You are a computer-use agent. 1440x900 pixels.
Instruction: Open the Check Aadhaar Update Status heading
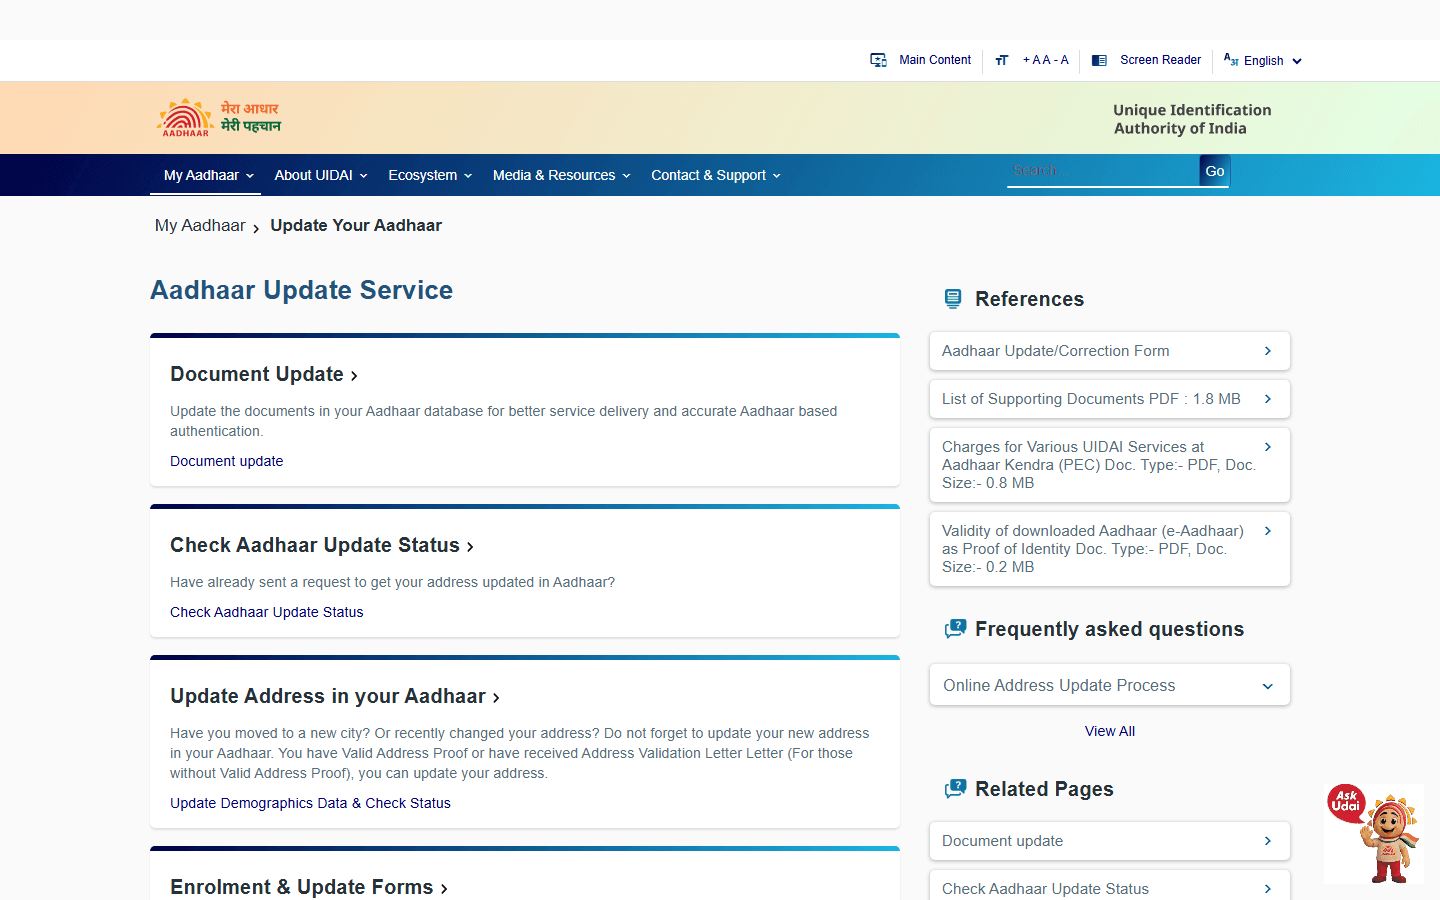click(x=322, y=545)
